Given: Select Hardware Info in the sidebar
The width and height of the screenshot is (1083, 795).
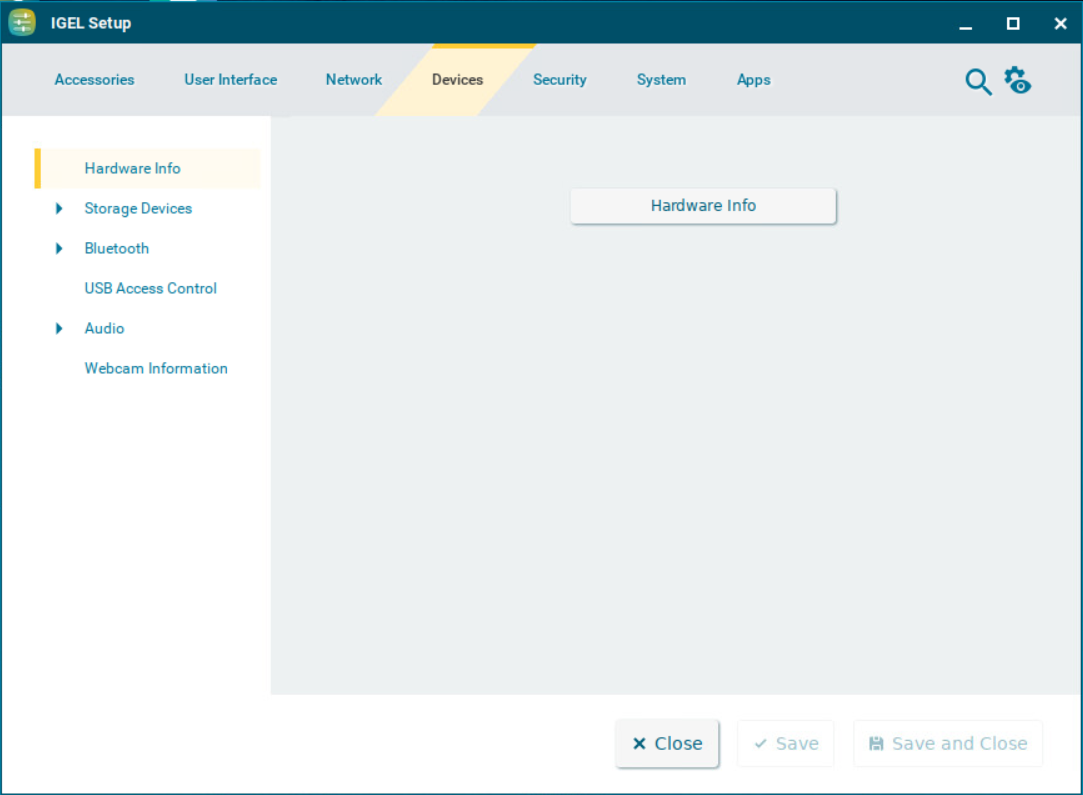Looking at the screenshot, I should click(132, 169).
